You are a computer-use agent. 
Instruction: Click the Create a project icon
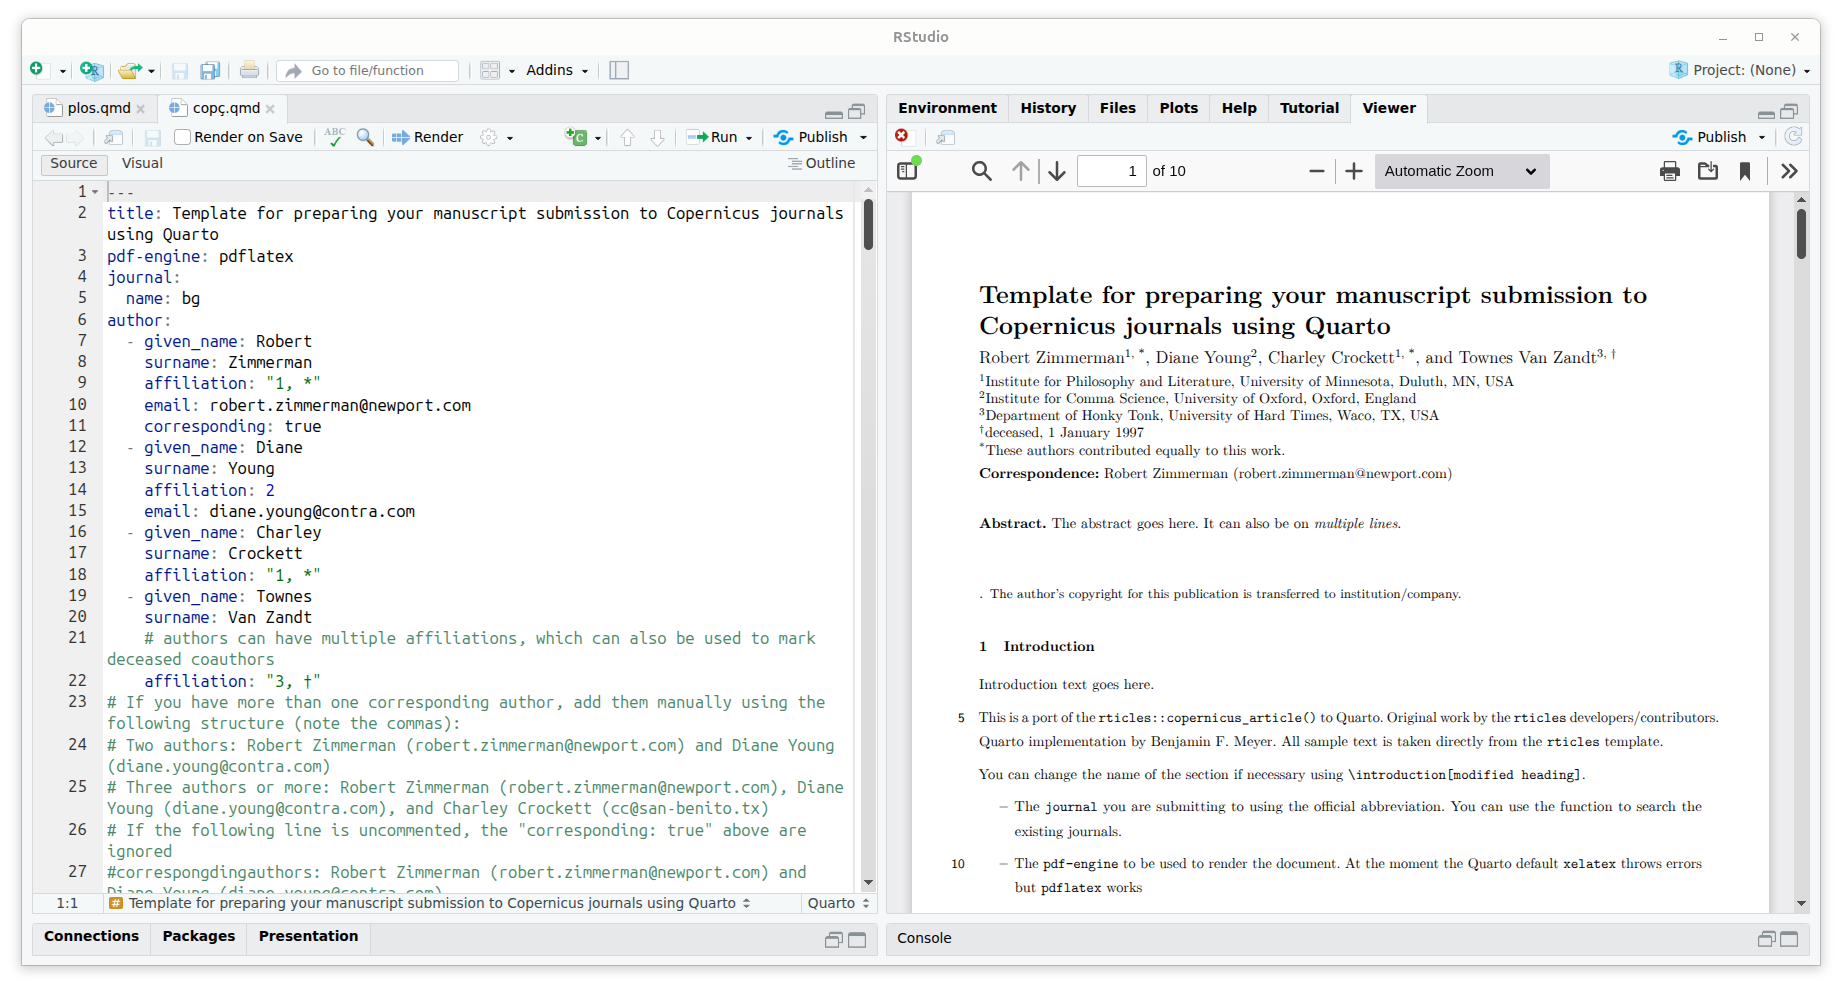click(91, 70)
